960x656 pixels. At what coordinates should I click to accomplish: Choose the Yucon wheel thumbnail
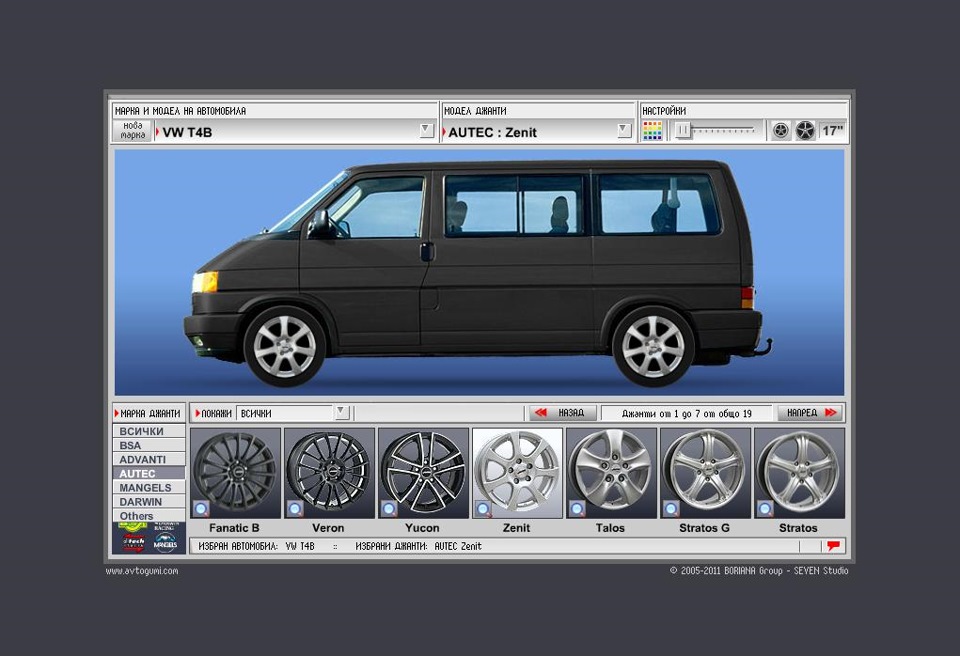tap(424, 473)
